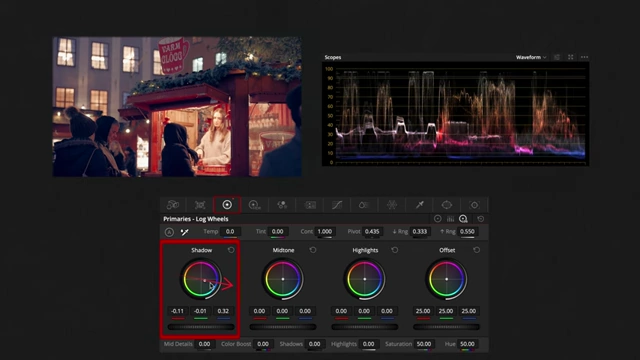The width and height of the screenshot is (640, 360).
Task: Click the Offset master level slider
Action: tap(447, 327)
